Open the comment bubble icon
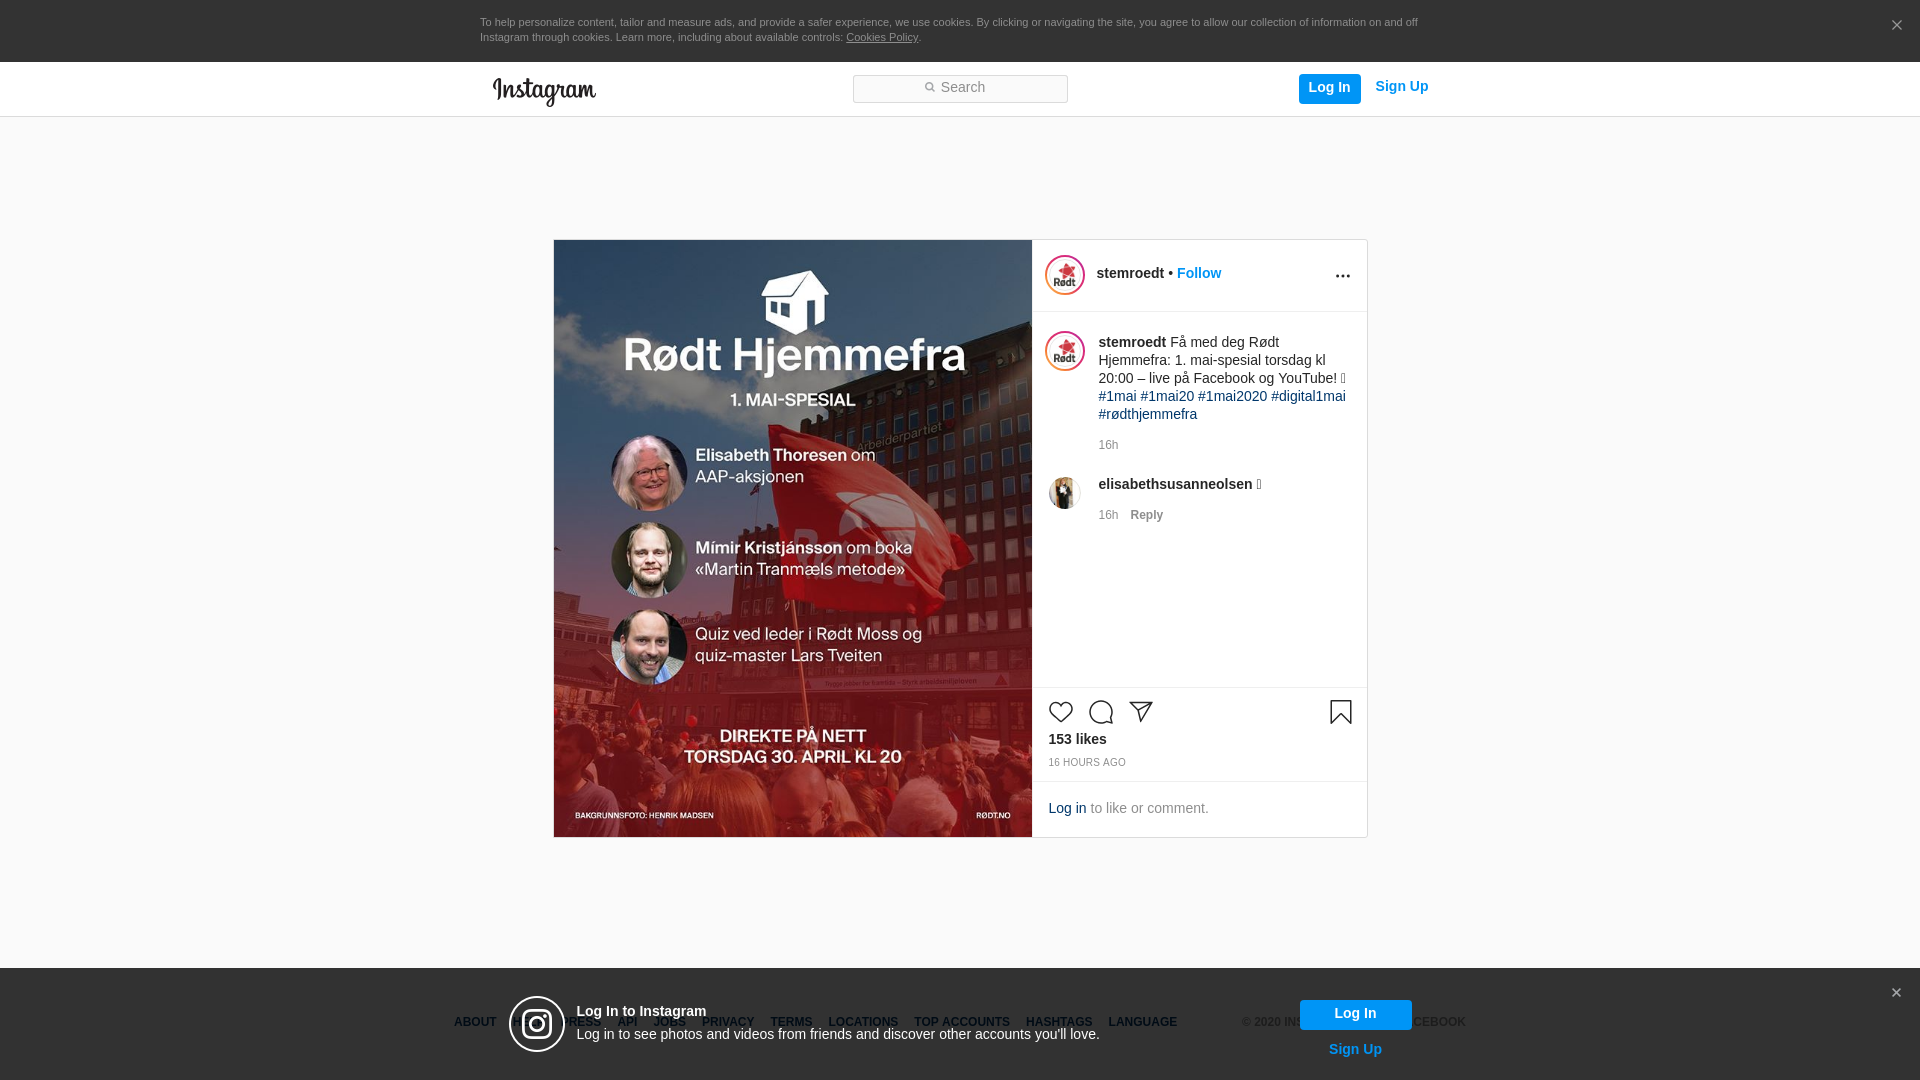The image size is (1920, 1080). click(1101, 712)
